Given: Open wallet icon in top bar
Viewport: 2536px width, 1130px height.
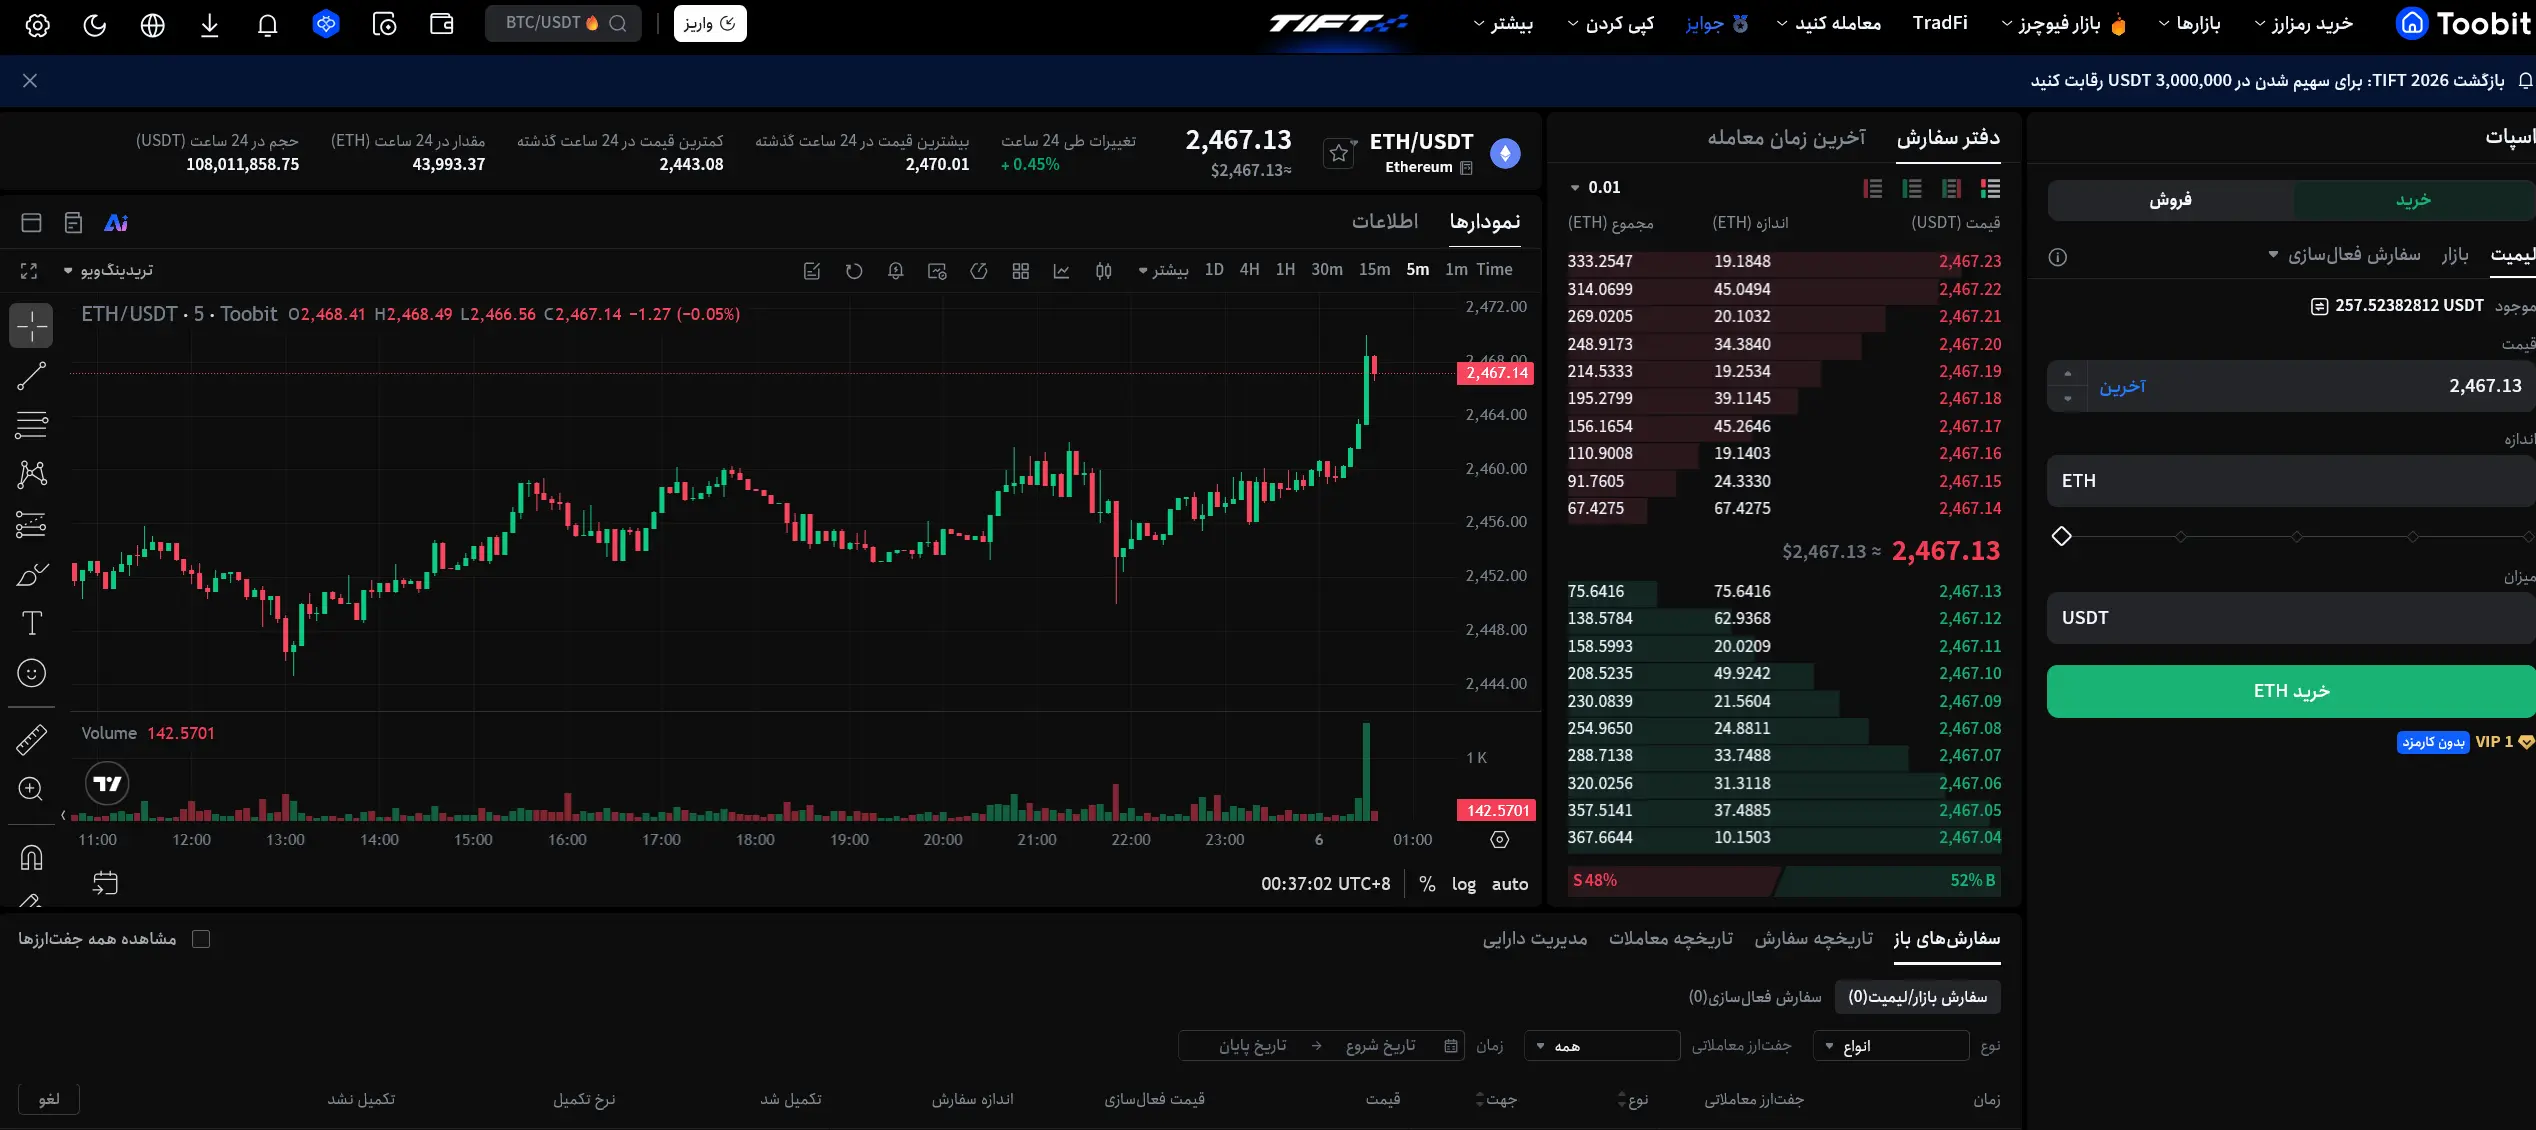Looking at the screenshot, I should tap(442, 24).
